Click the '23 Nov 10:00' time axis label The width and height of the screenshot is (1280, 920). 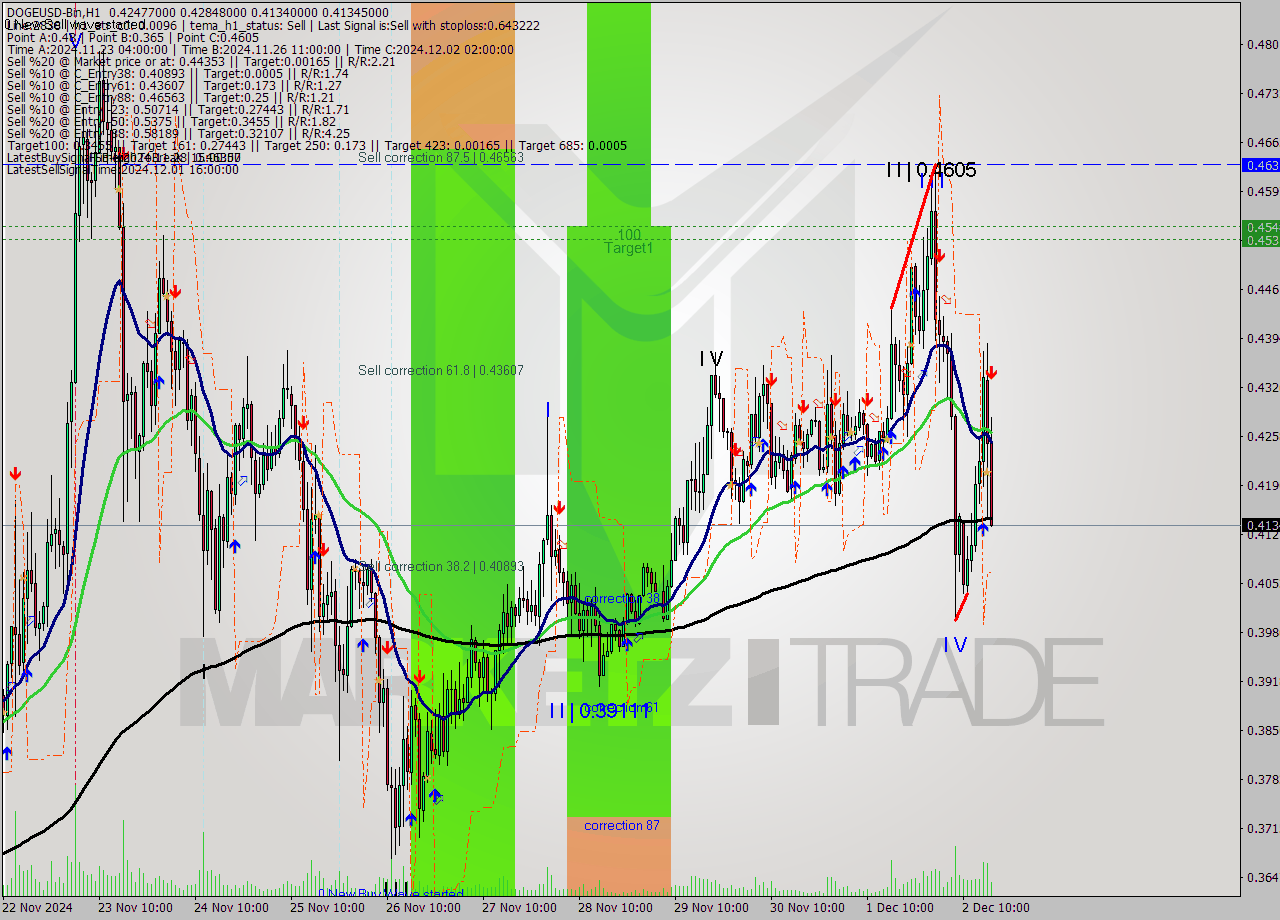point(135,908)
